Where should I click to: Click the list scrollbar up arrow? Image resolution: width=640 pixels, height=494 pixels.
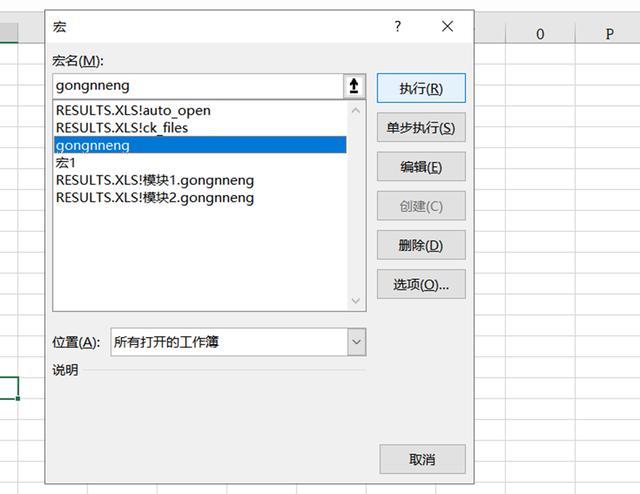point(357,111)
